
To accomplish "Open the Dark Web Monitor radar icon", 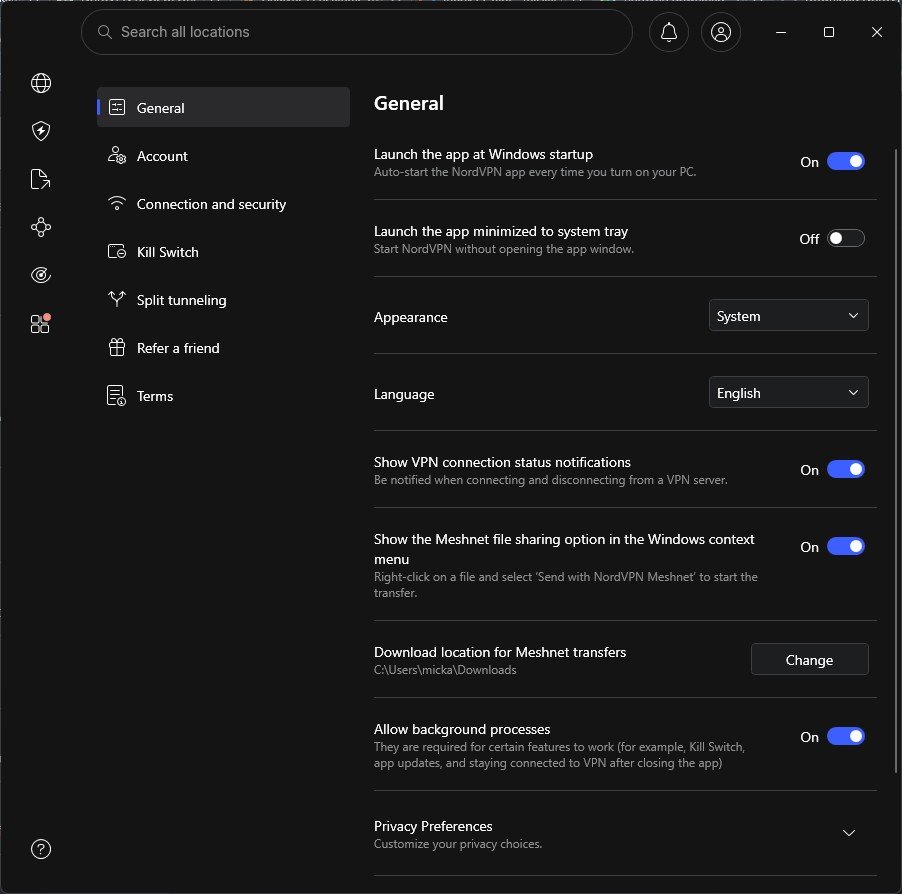I will pyautogui.click(x=41, y=276).
